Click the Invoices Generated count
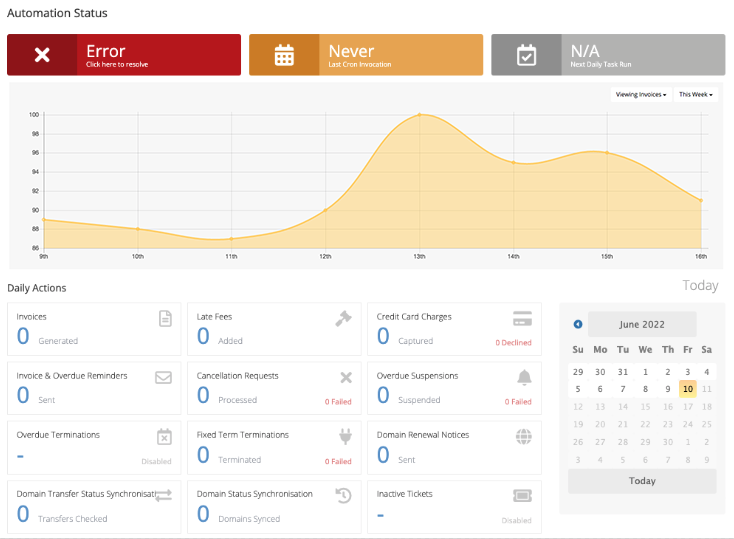 point(23,336)
